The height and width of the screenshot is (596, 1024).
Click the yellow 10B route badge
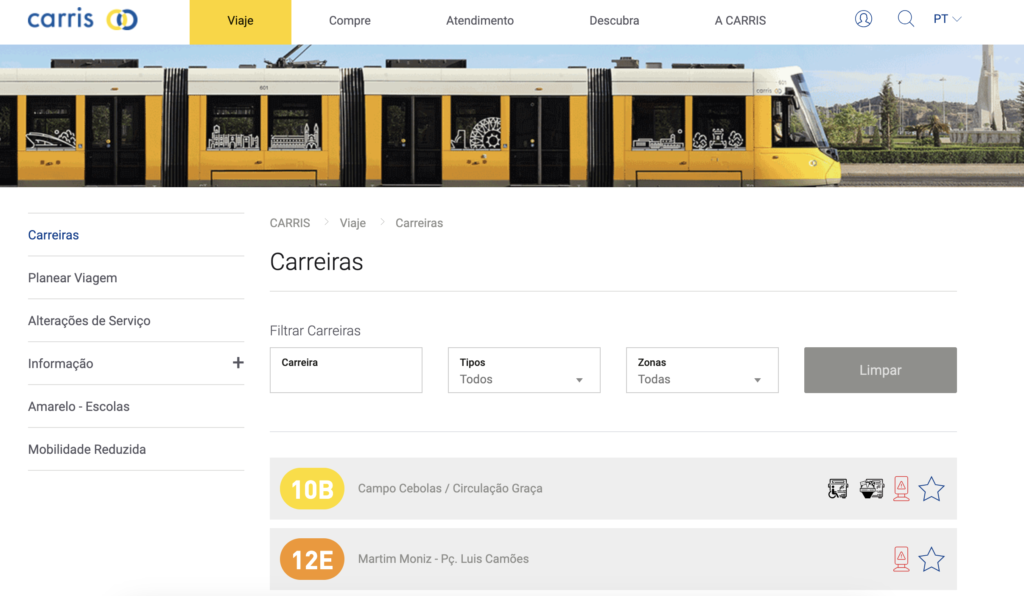(312, 488)
